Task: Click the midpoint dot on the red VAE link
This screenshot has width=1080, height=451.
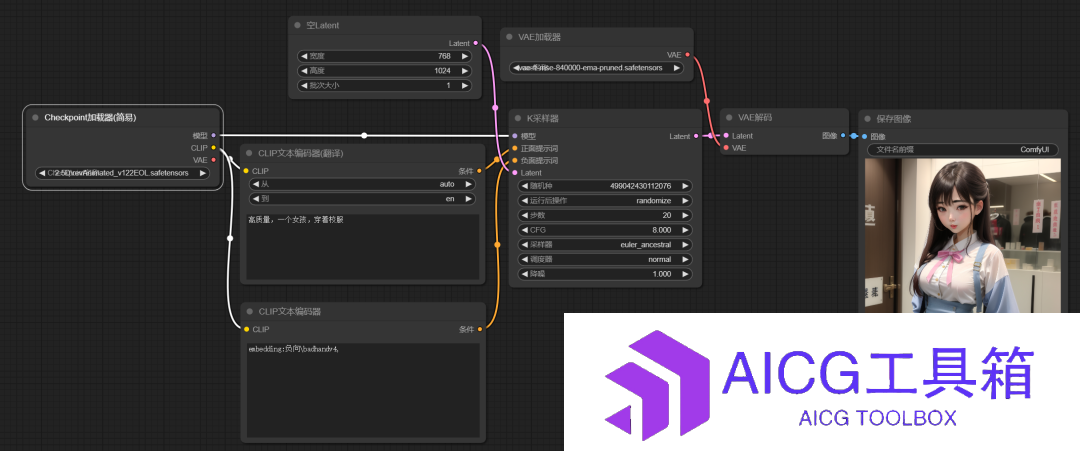Action: pyautogui.click(x=706, y=101)
